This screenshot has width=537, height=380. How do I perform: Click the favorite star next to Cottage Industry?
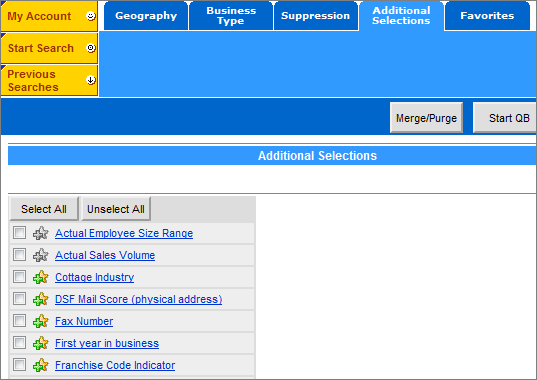coord(41,277)
